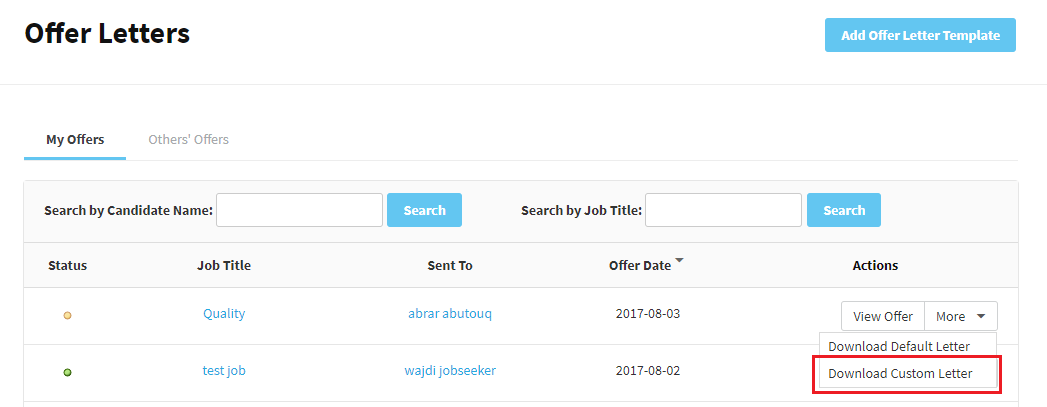Click the Job Title column header
1047x407 pixels.
(224, 266)
